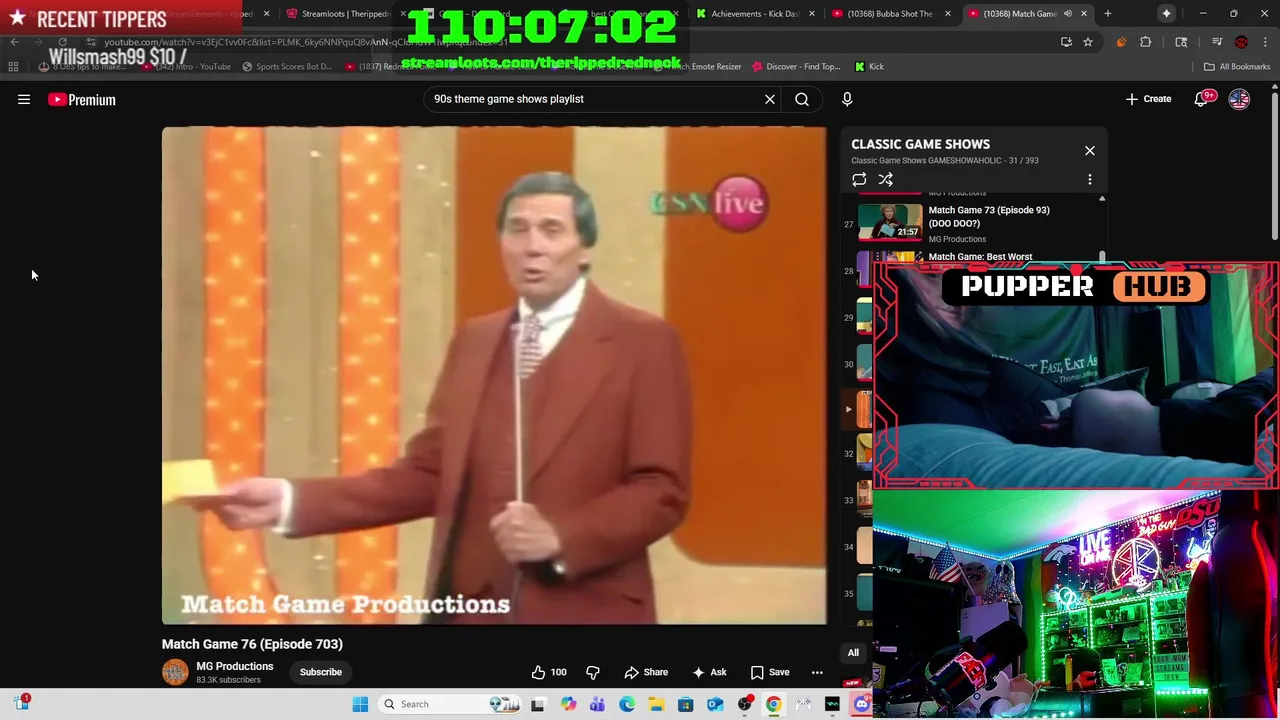The image size is (1280, 720).
Task: Open the Chrome extensions puzzle icon
Action: coord(1146,42)
